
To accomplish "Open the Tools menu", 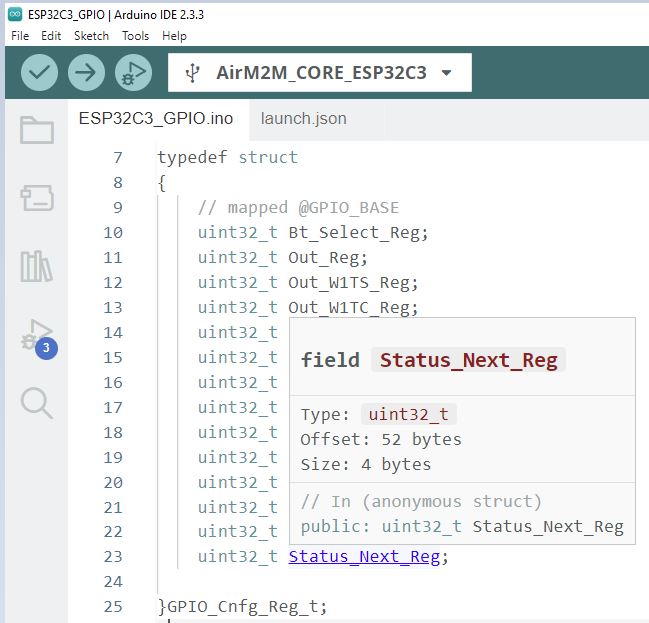I will [x=135, y=36].
